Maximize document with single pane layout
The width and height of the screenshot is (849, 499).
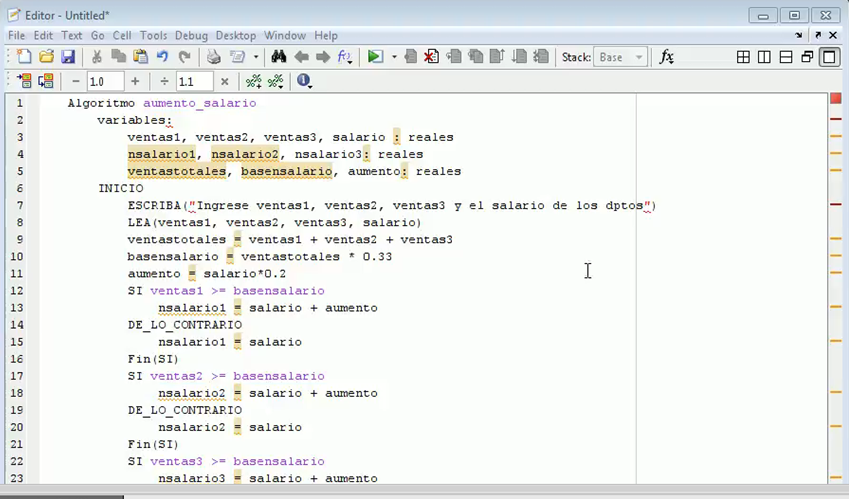click(x=829, y=57)
